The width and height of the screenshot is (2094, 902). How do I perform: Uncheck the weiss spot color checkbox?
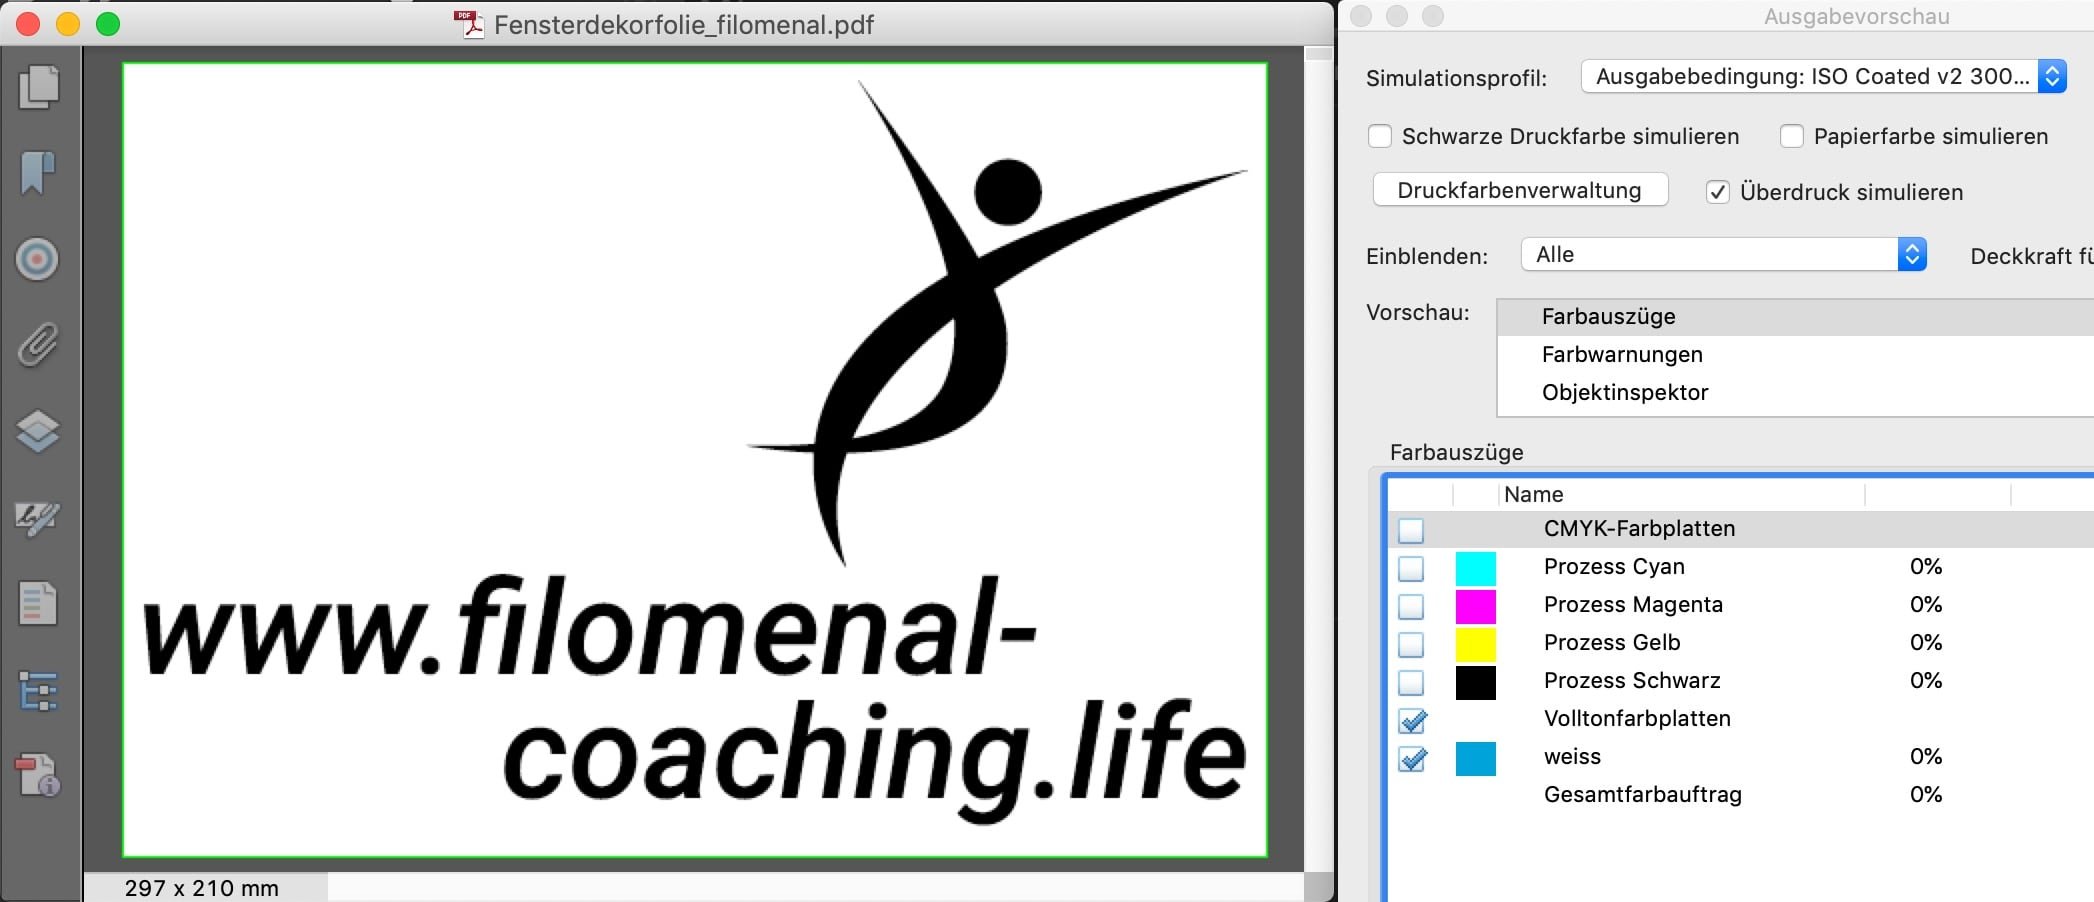1412,759
